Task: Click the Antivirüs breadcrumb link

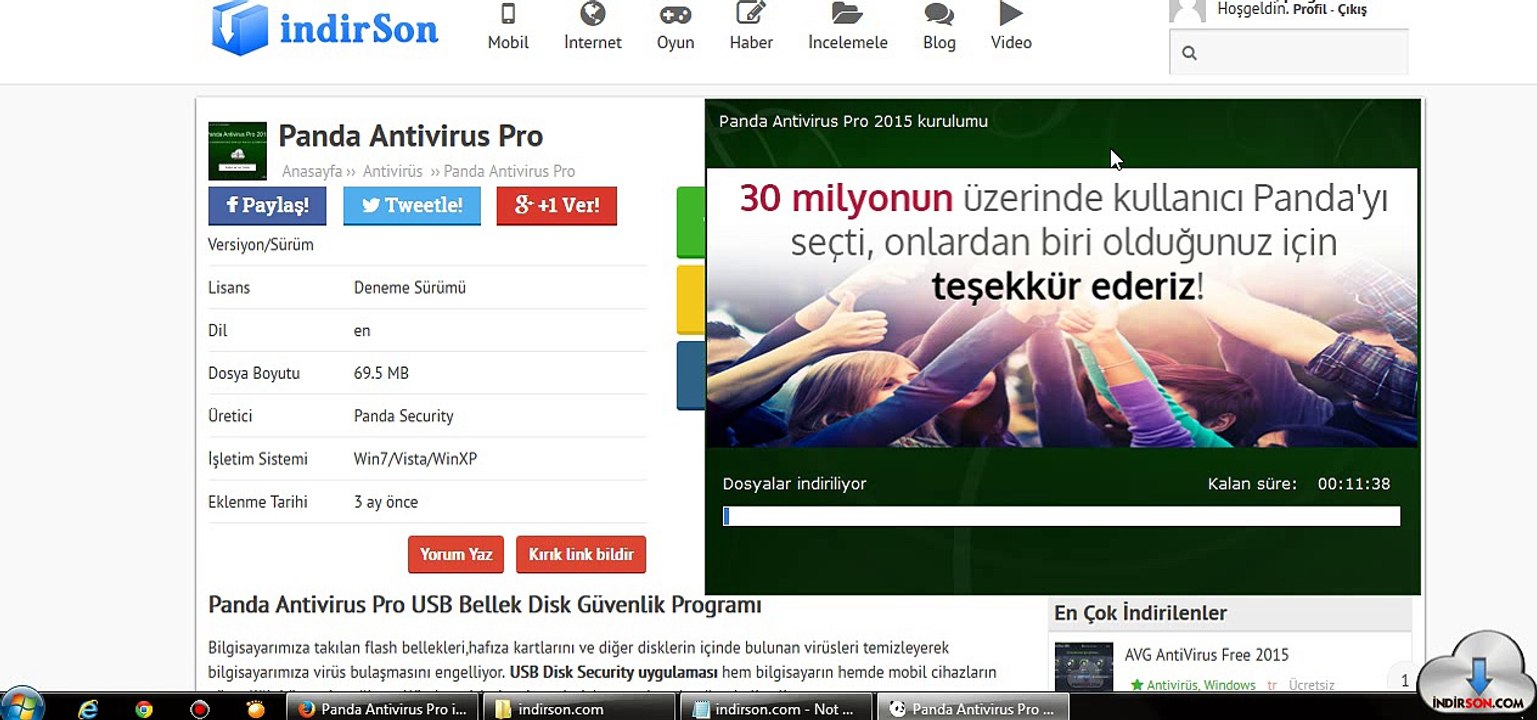Action: pos(392,171)
